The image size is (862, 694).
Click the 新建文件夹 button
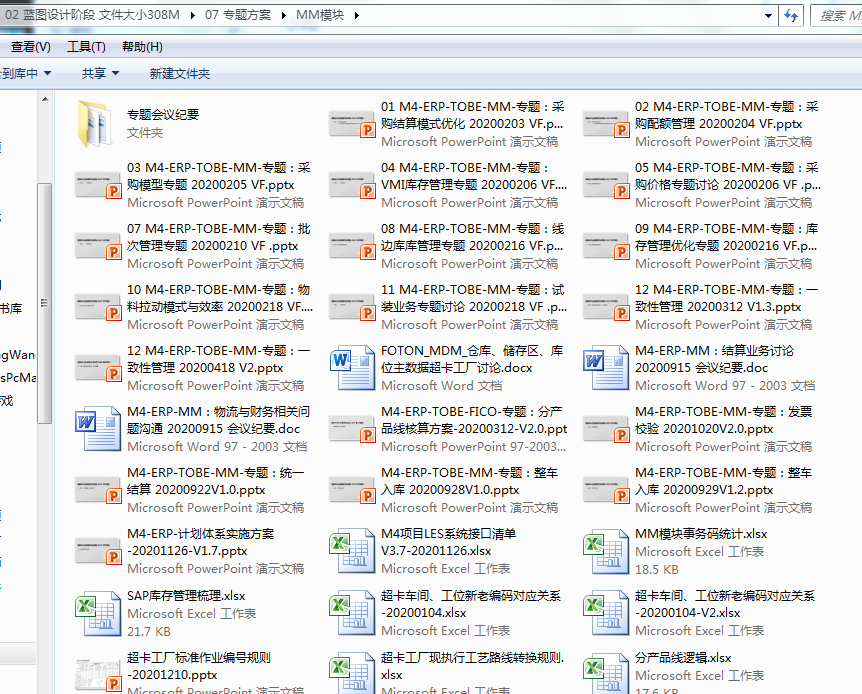click(179, 73)
